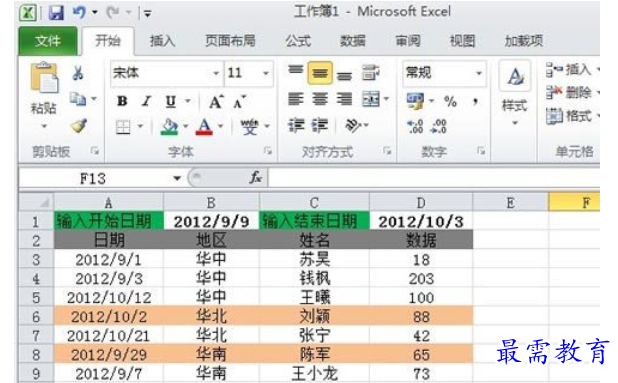Click the Wrap Text icon
The image size is (618, 383).
click(370, 73)
